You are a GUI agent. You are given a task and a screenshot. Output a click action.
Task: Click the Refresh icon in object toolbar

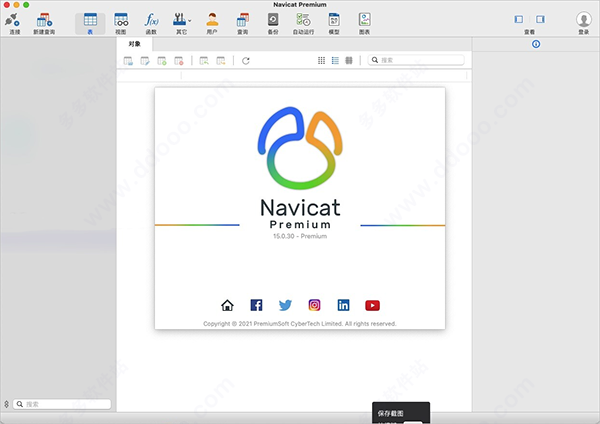246,60
